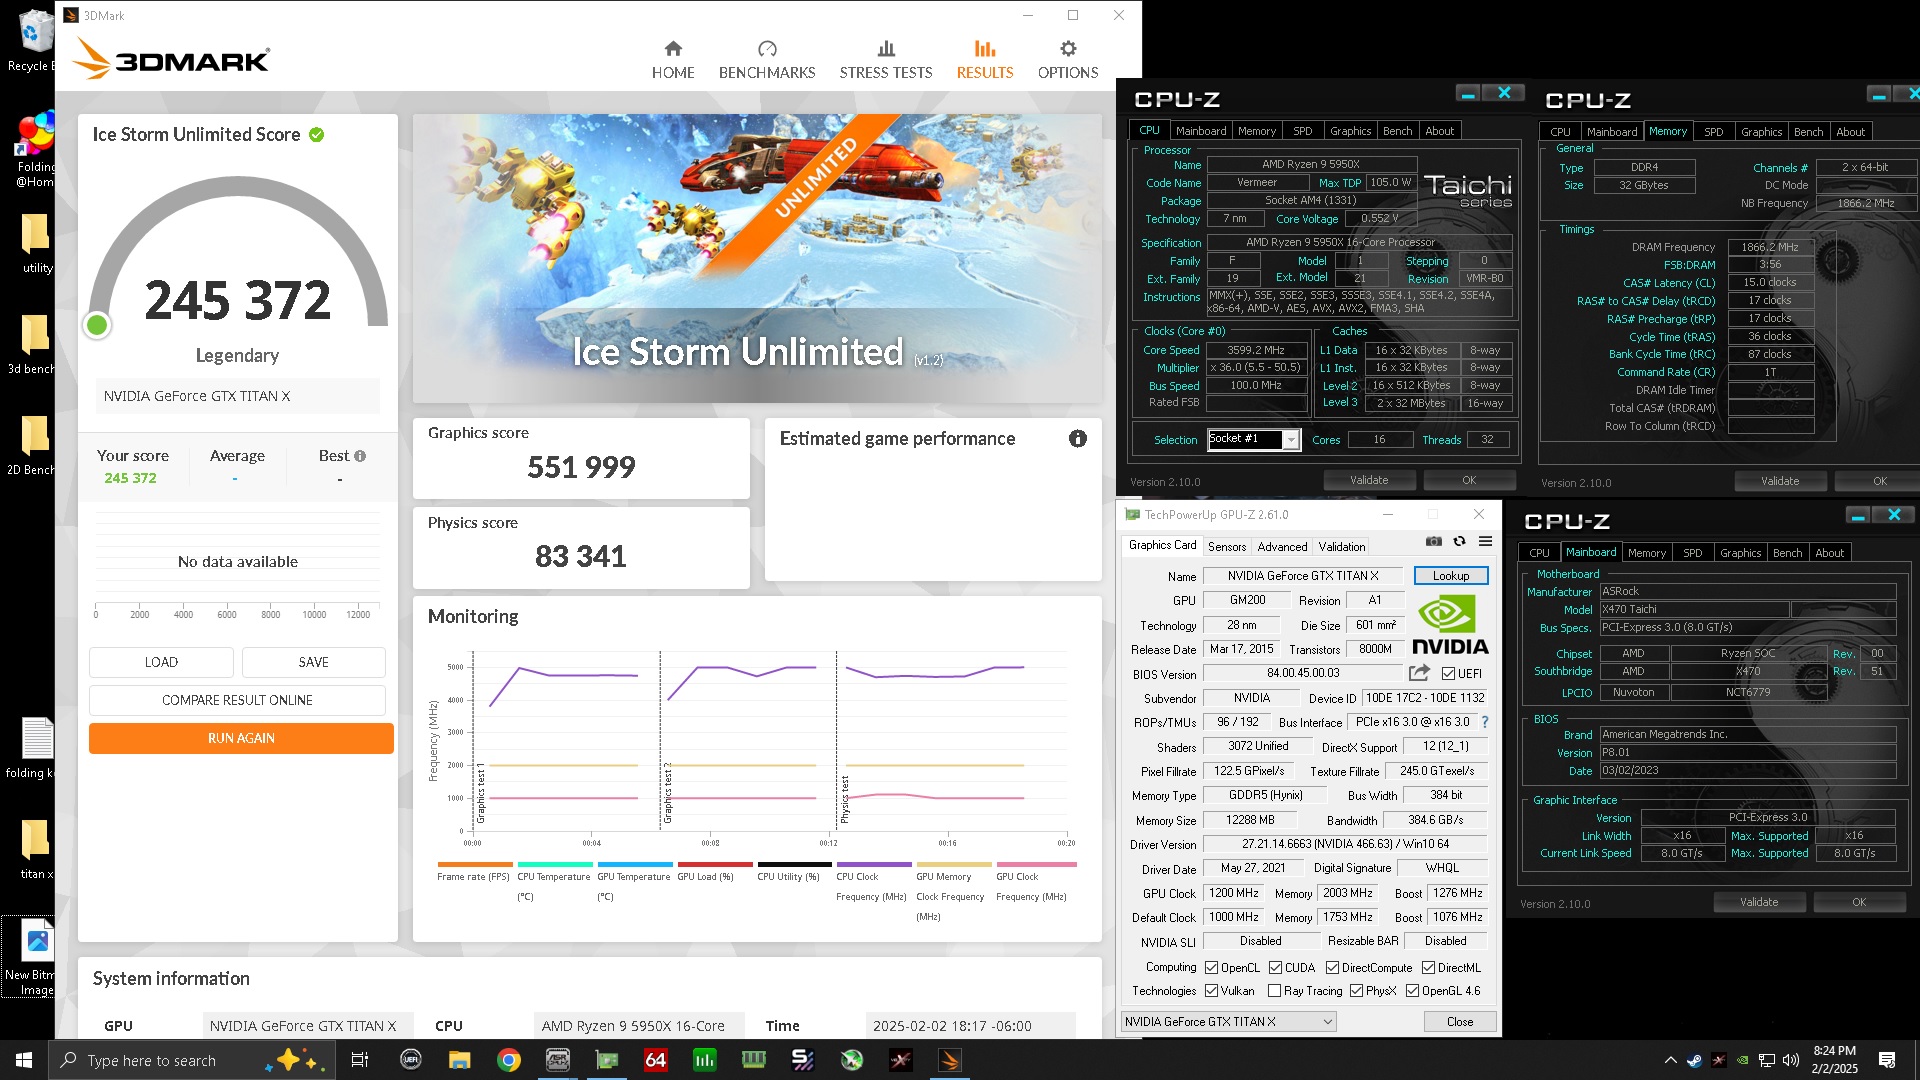Click Frame rate (FPS) legend swatch
This screenshot has width=1920, height=1080.
coord(475,864)
